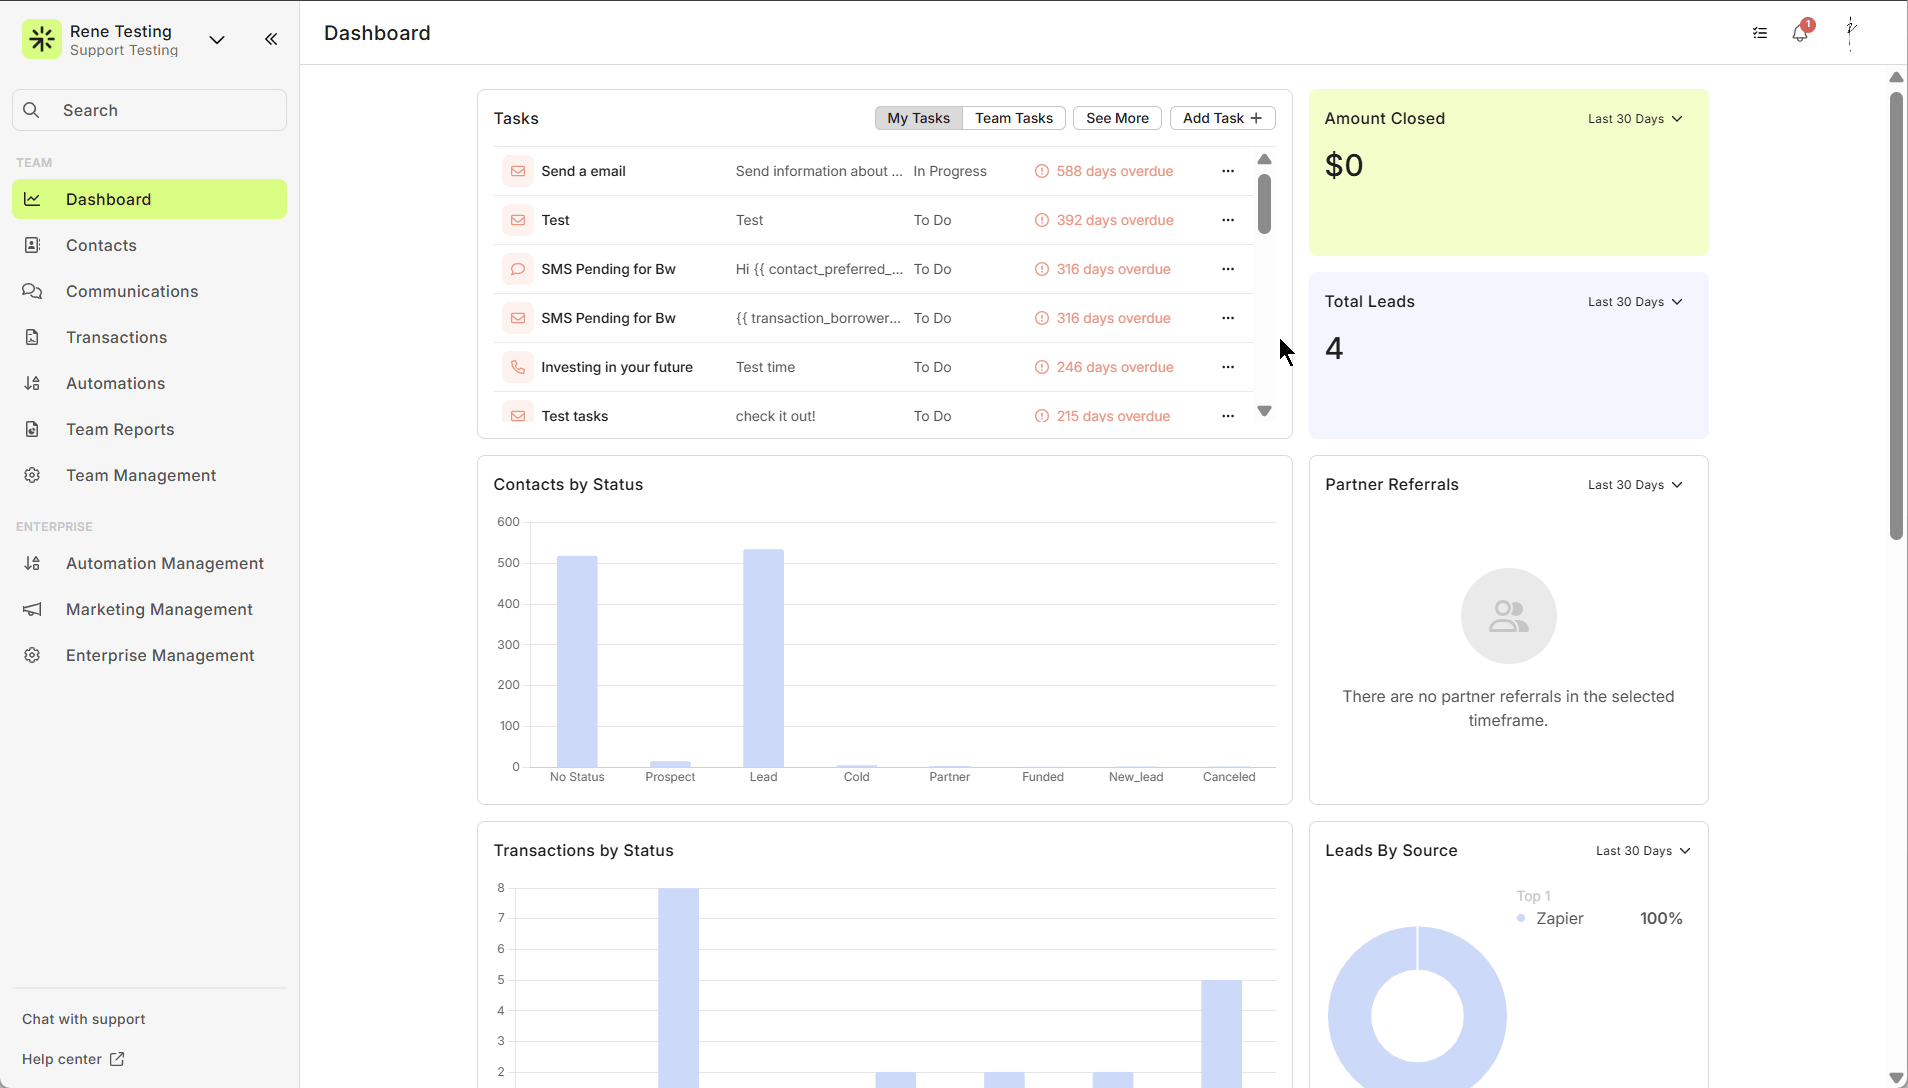Open more options for Send a email task
The width and height of the screenshot is (1908, 1088).
pos(1228,171)
